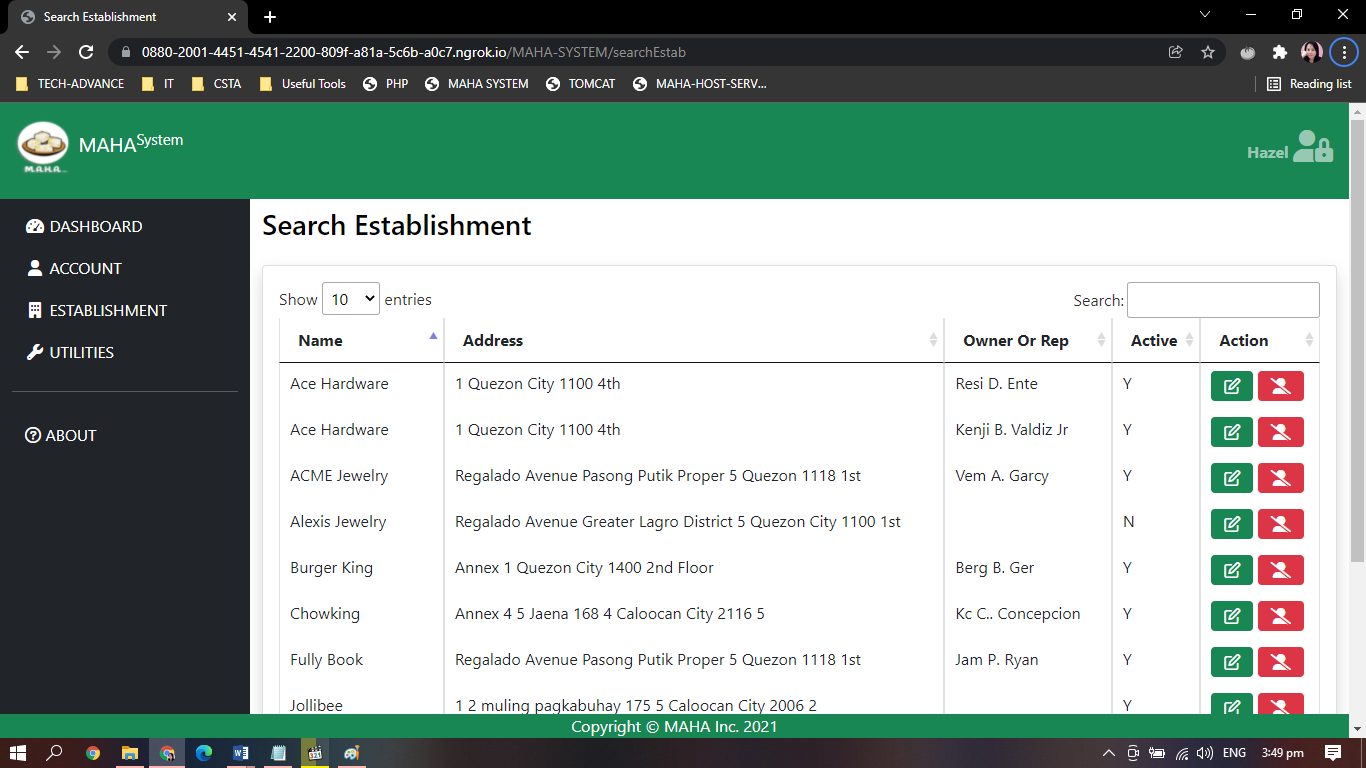Image resolution: width=1366 pixels, height=768 pixels.
Task: Open the MAHA SYSTEM bookmark
Action: click(477, 84)
